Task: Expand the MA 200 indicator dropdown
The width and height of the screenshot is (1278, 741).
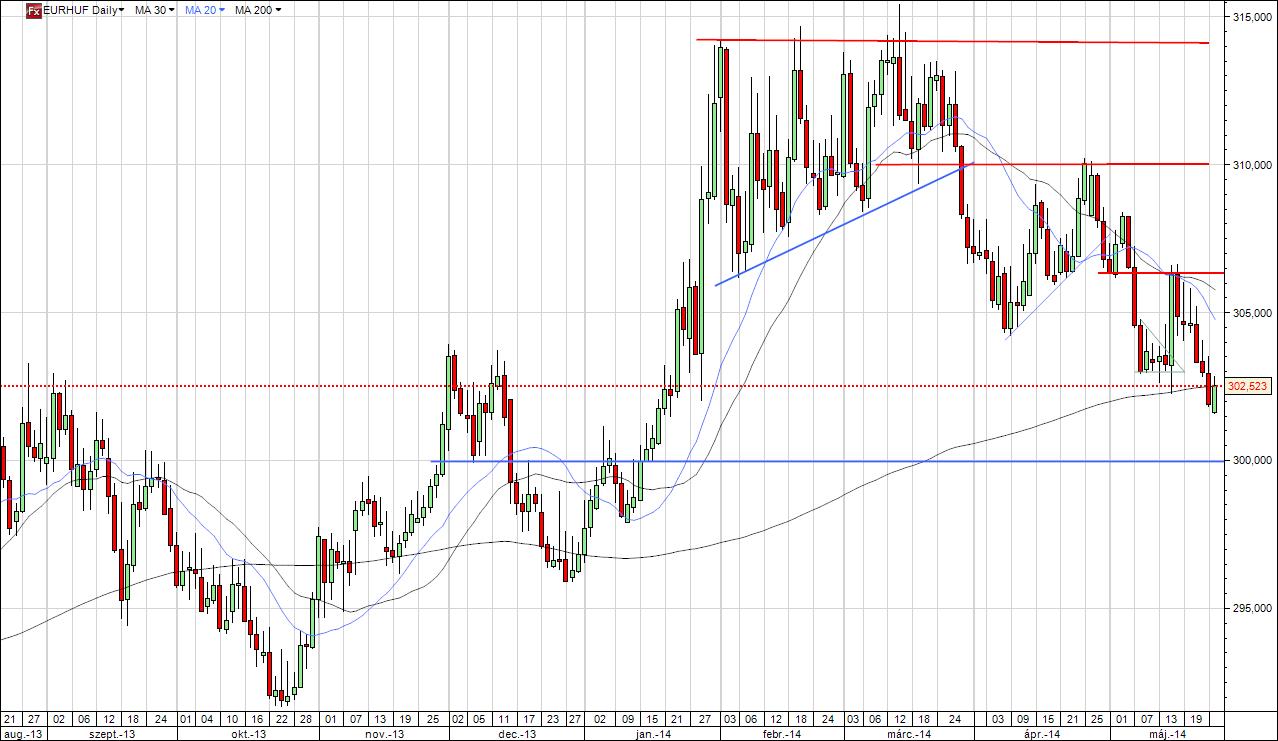Action: [x=257, y=10]
